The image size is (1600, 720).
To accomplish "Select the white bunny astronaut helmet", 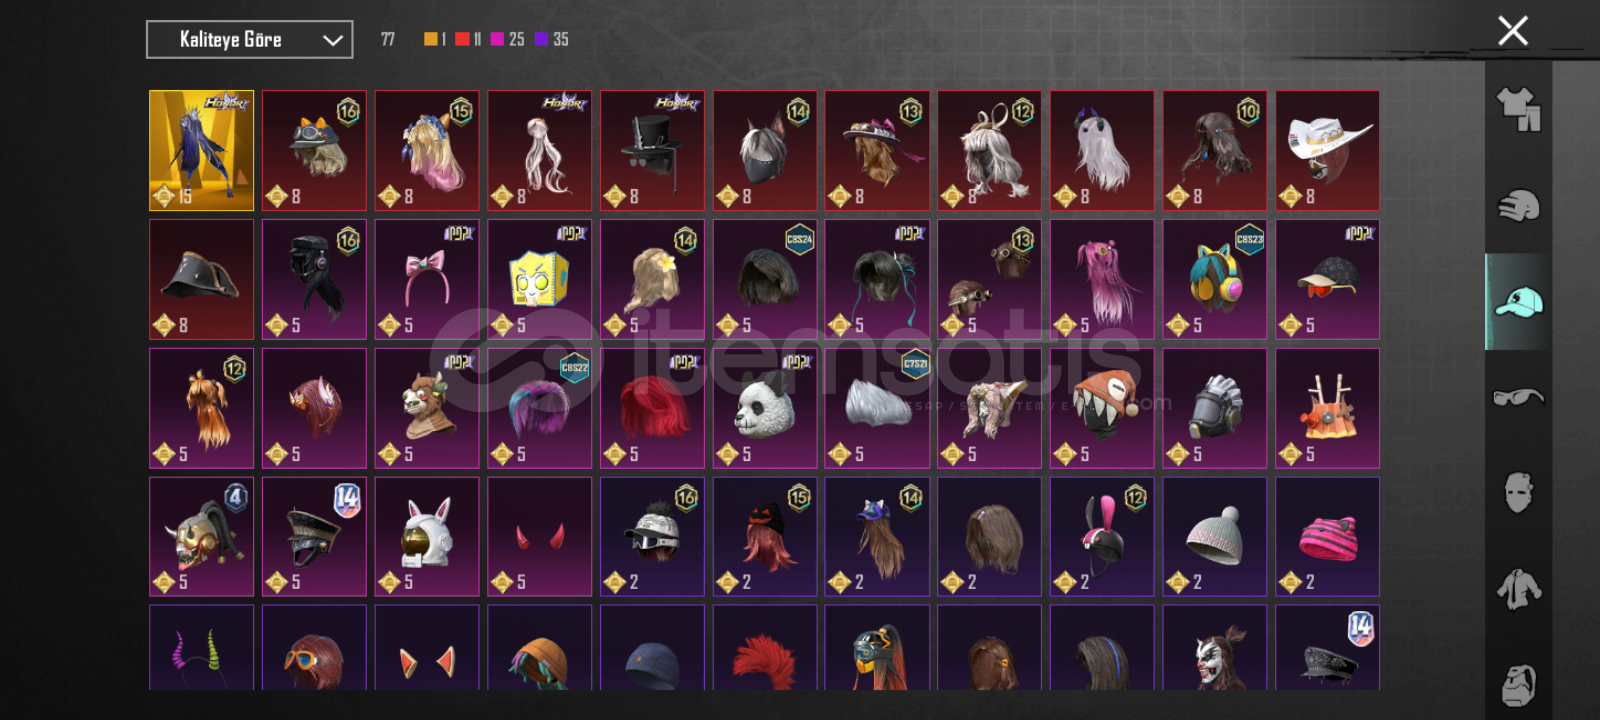I will point(427,537).
